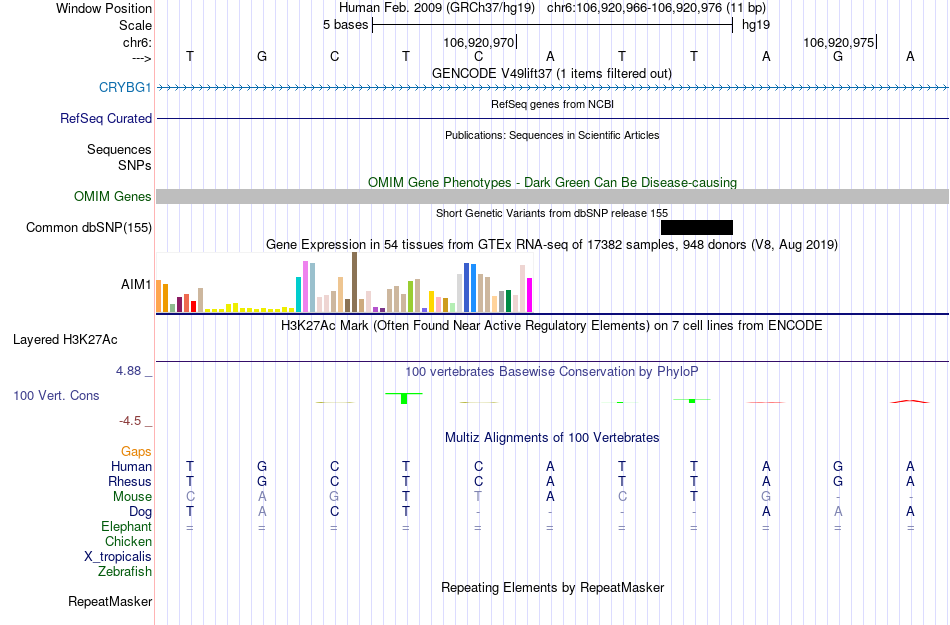
Task: Click the GENCODE V49lift37 track title
Action: pos(552,73)
